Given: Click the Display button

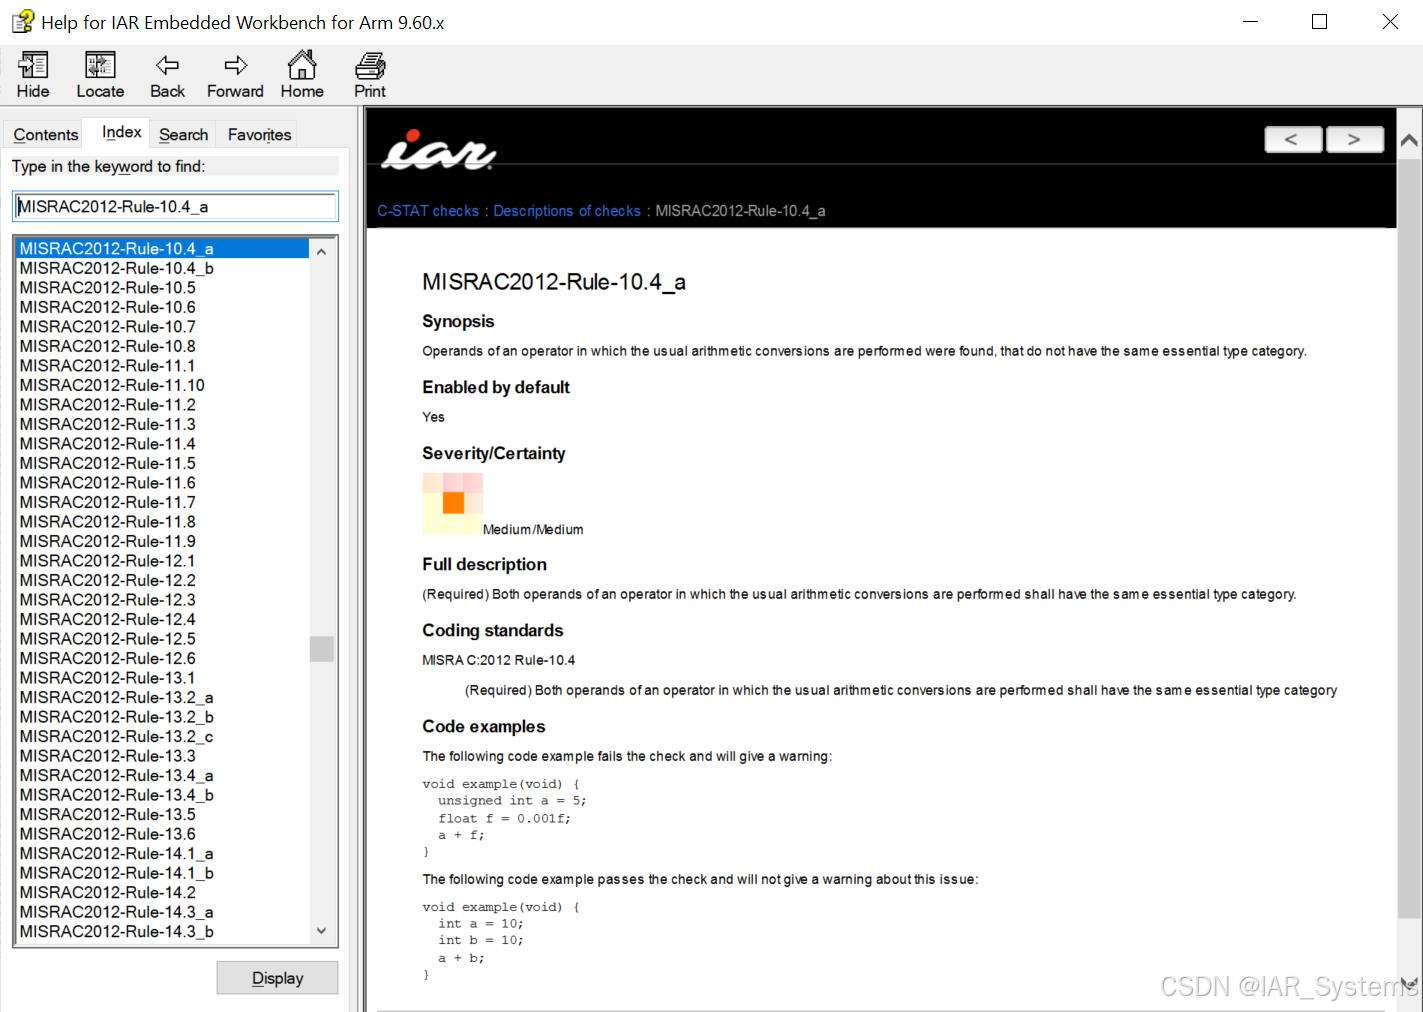Looking at the screenshot, I should pos(278,978).
